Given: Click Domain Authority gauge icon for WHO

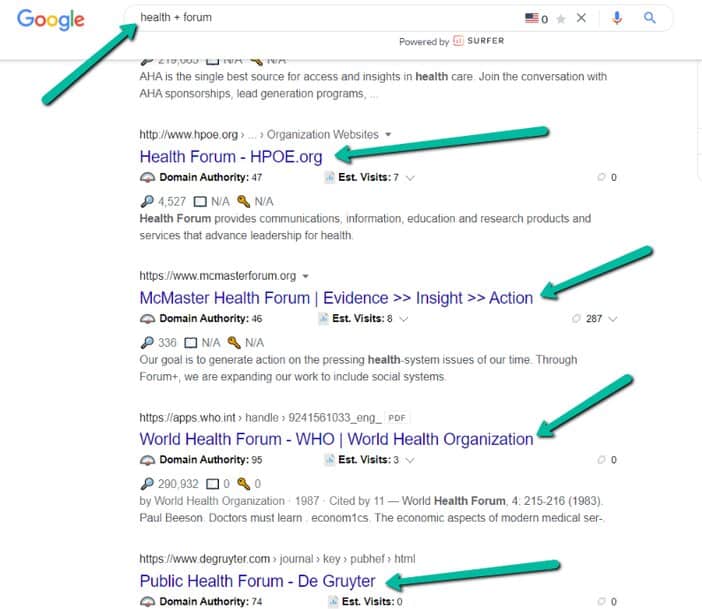Looking at the screenshot, I should 147,460.
